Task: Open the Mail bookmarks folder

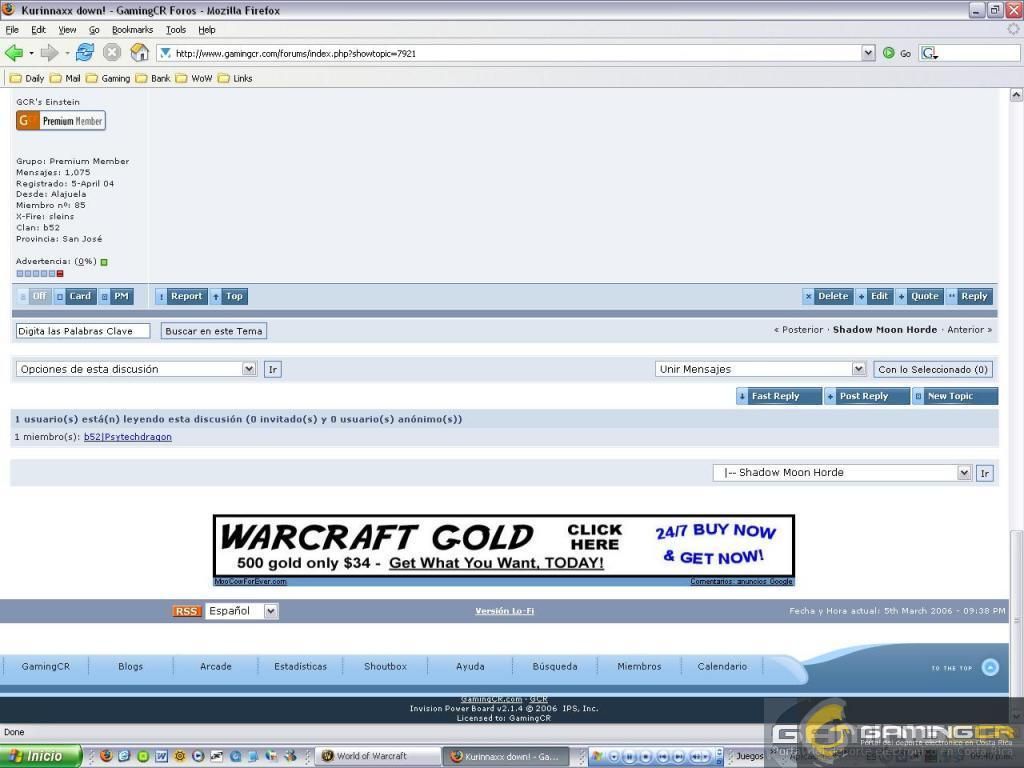Action: [65, 78]
